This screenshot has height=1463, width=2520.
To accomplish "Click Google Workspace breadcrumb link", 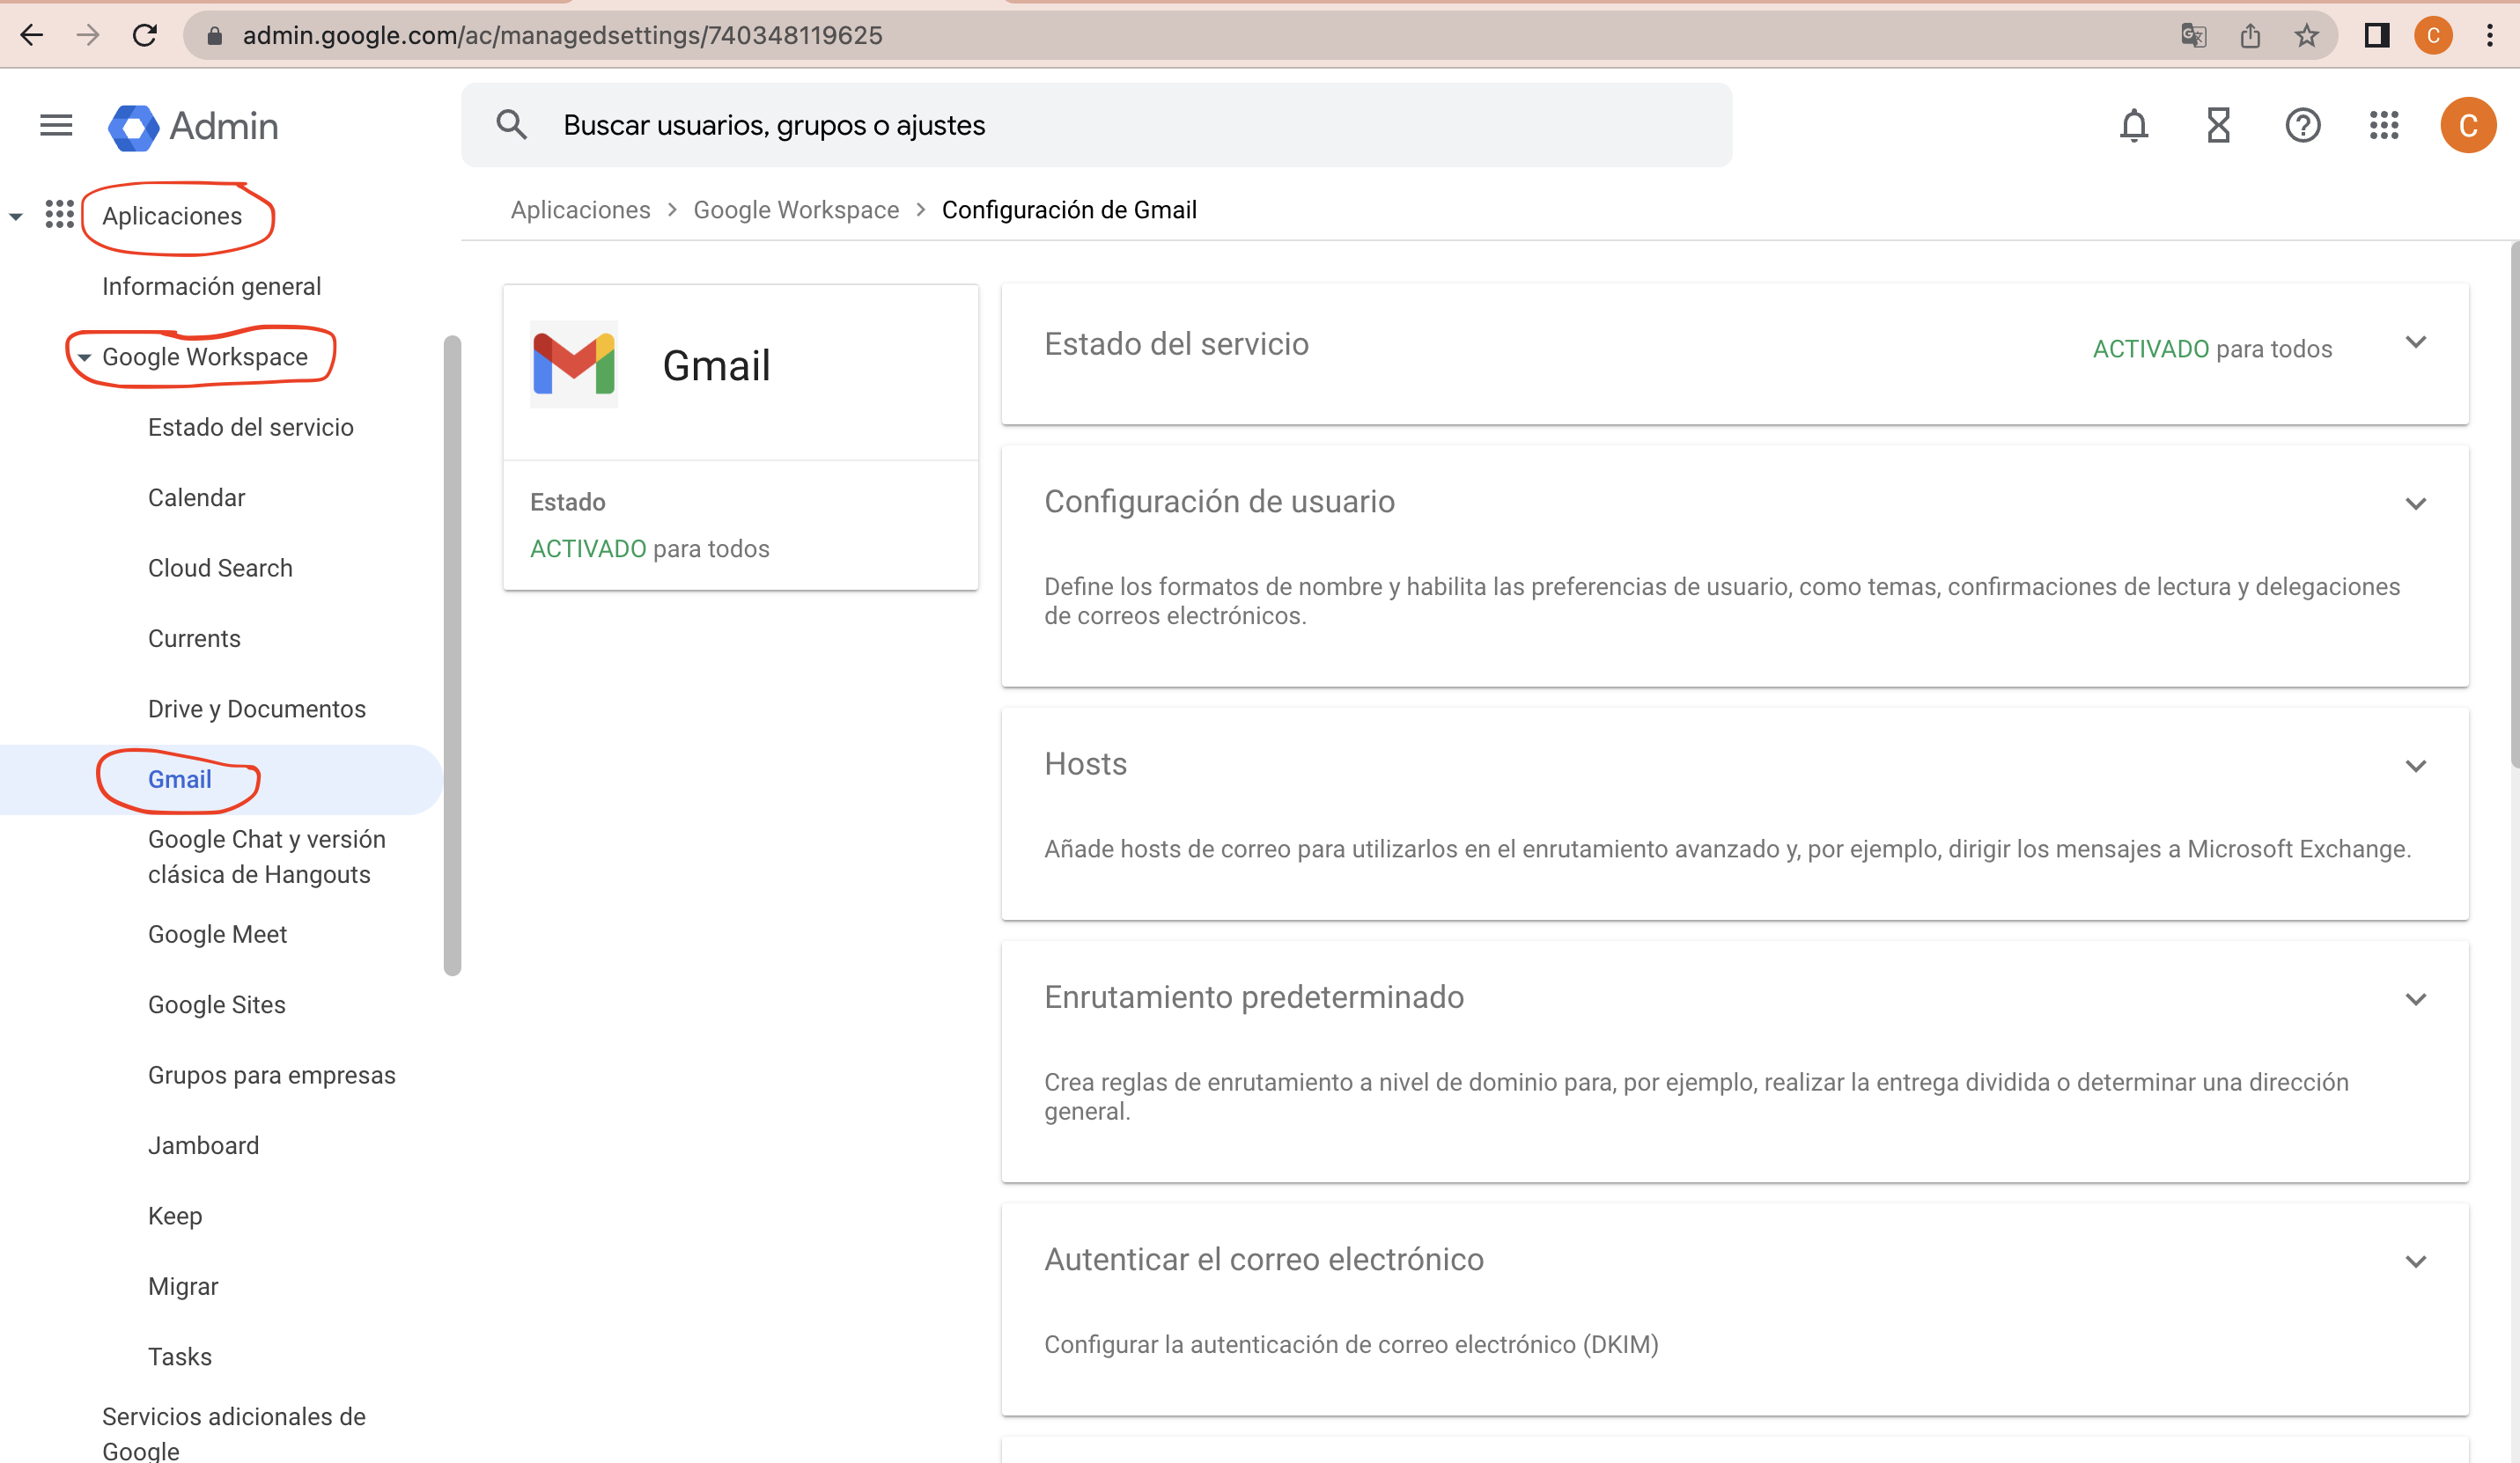I will tap(797, 210).
